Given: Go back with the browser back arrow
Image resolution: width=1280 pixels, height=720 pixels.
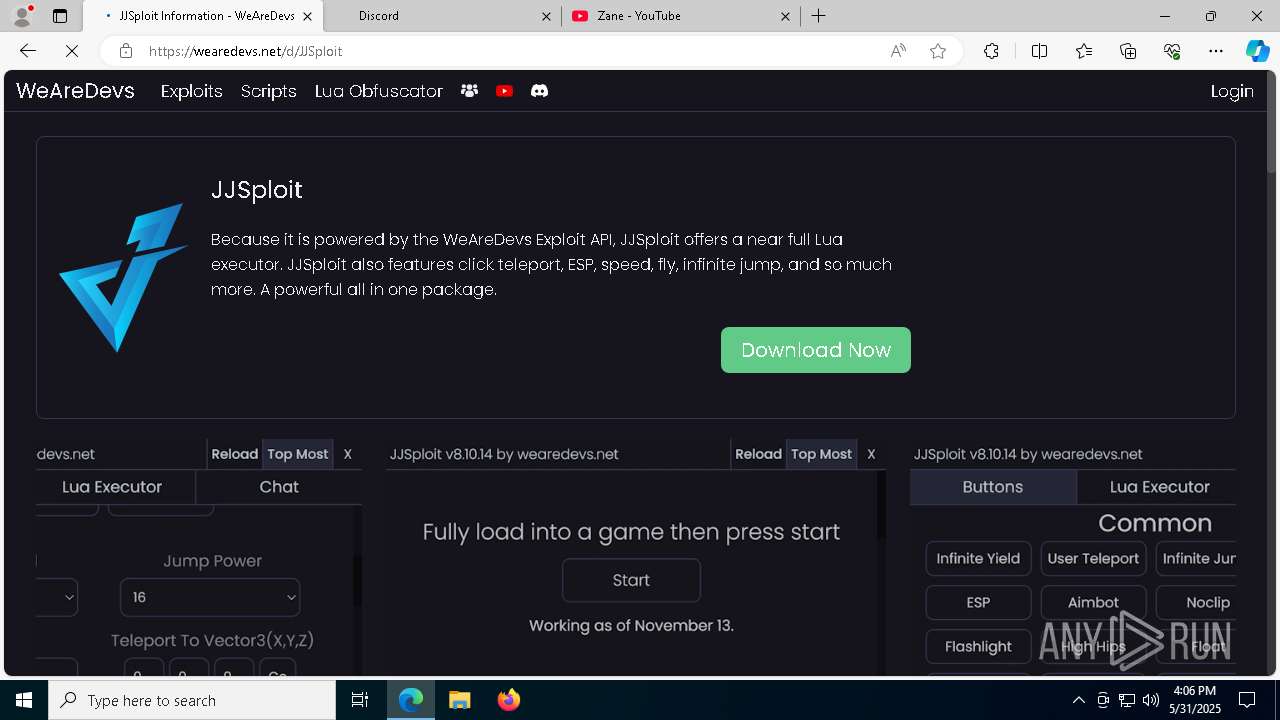Looking at the screenshot, I should [28, 51].
